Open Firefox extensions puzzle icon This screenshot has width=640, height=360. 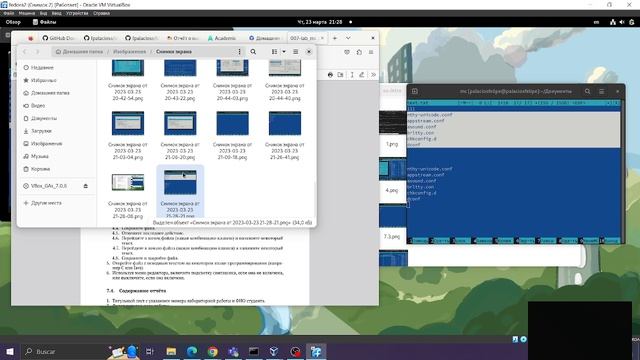click(x=359, y=52)
